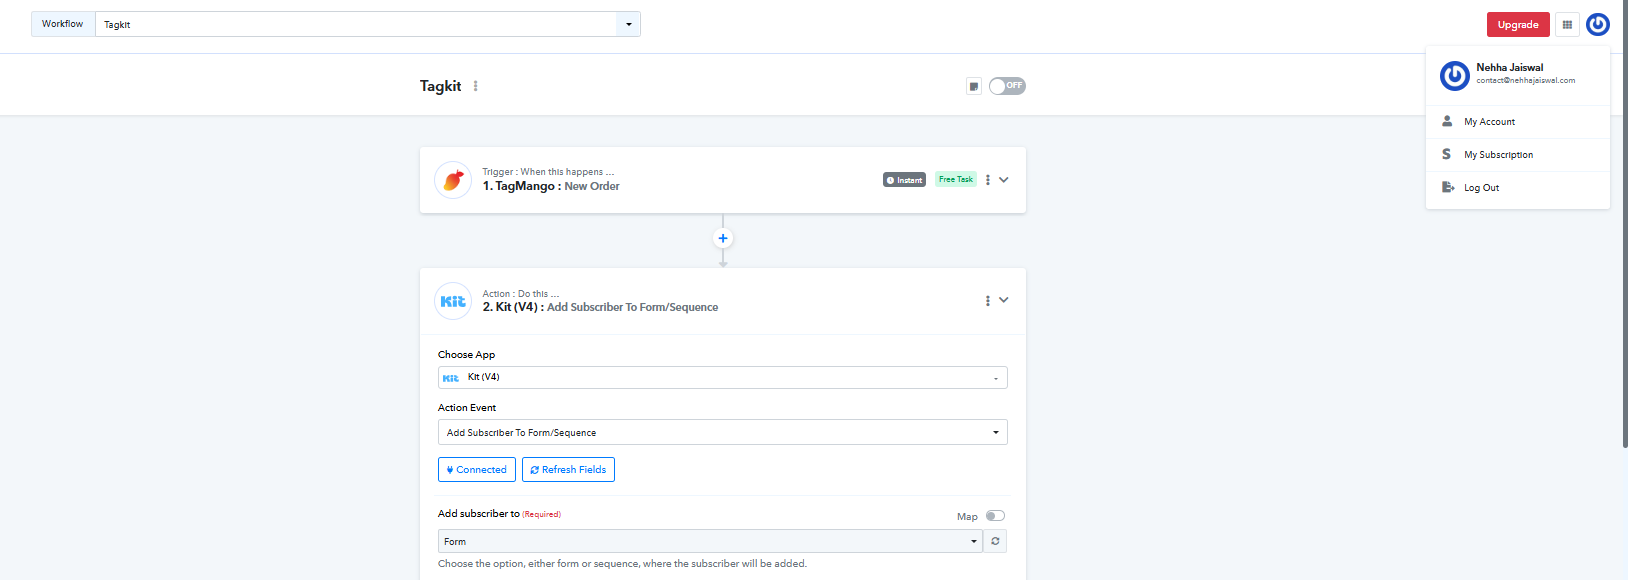Collapse the Kit (V4) action step chevron
The width and height of the screenshot is (1628, 580).
[x=1004, y=300]
